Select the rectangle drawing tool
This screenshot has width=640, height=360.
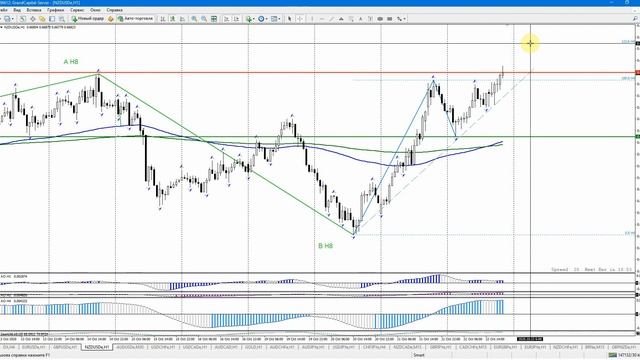pyautogui.click(x=390, y=19)
